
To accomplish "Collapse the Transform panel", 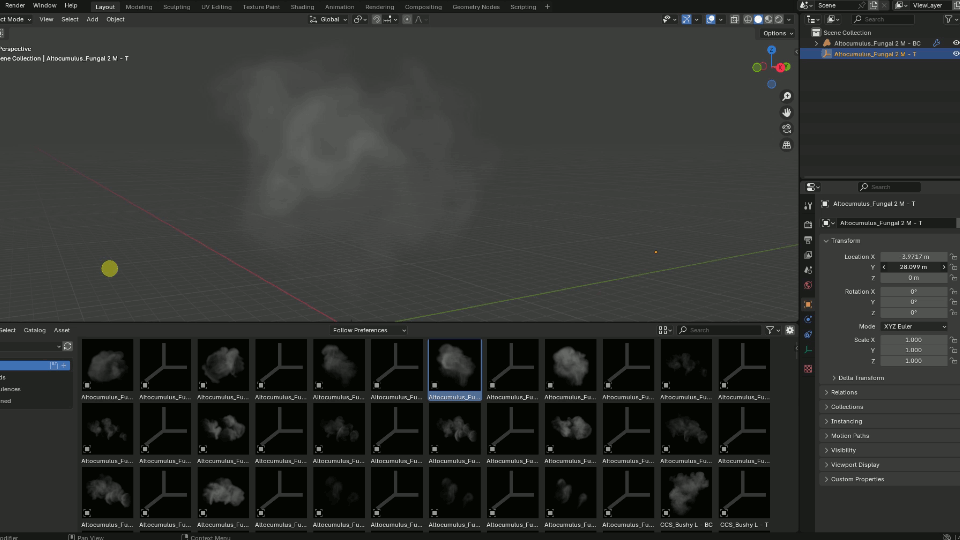I will (x=826, y=241).
